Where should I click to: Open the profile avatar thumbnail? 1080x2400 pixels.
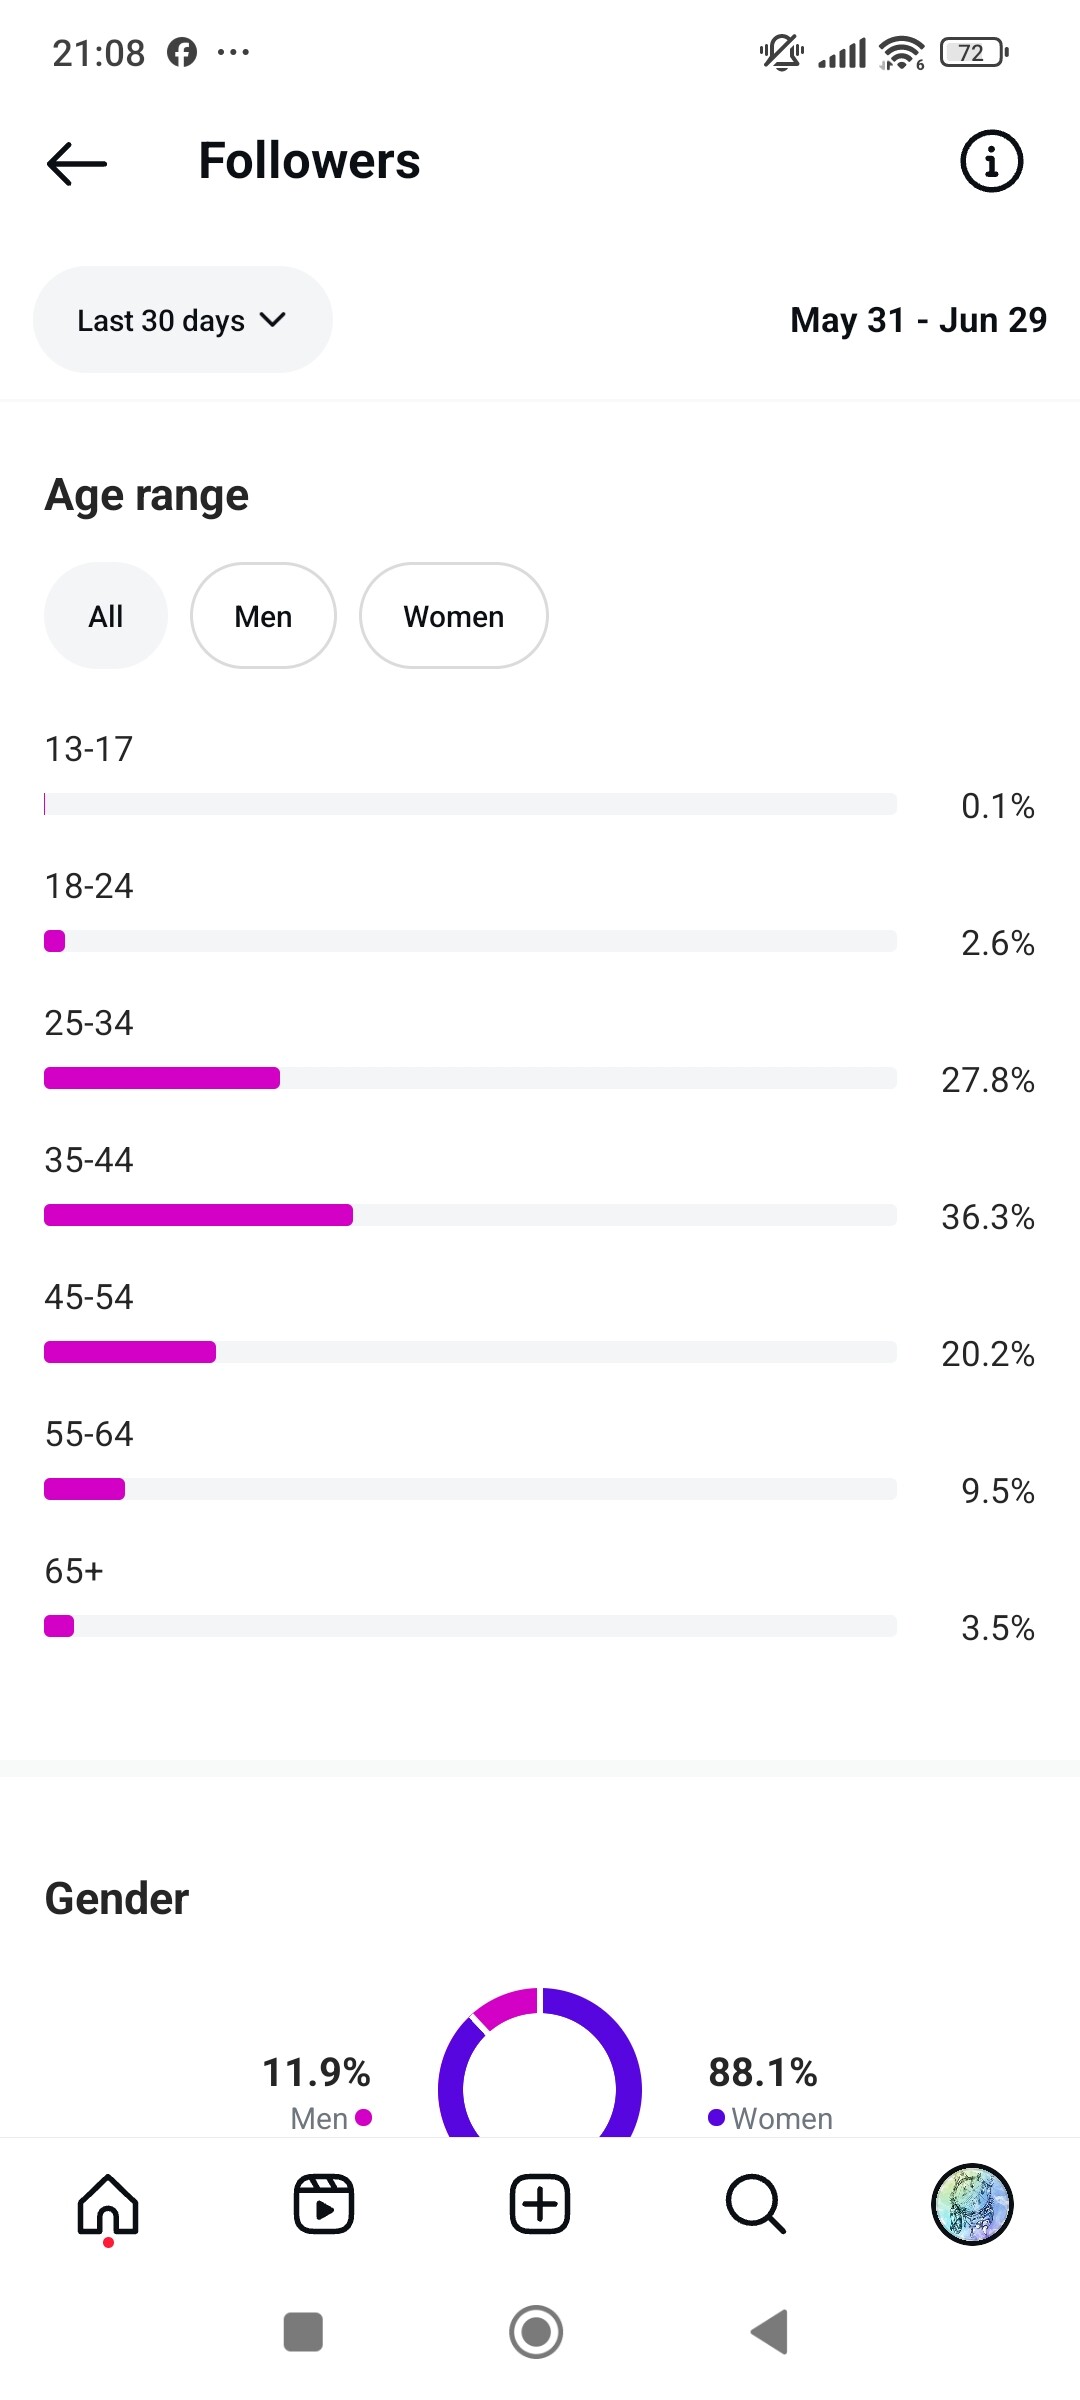click(972, 2204)
